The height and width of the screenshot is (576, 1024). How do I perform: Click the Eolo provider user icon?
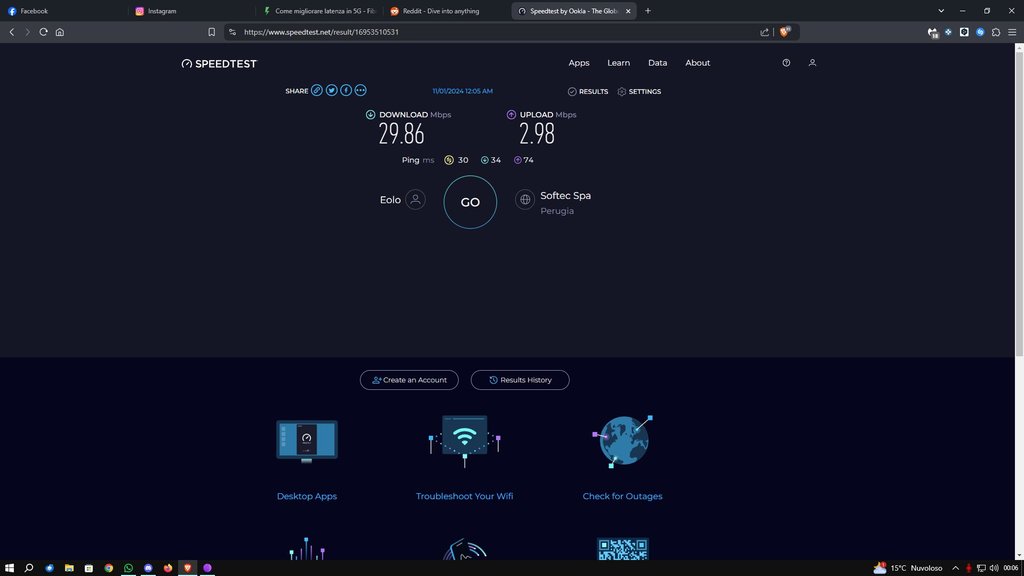[416, 200]
